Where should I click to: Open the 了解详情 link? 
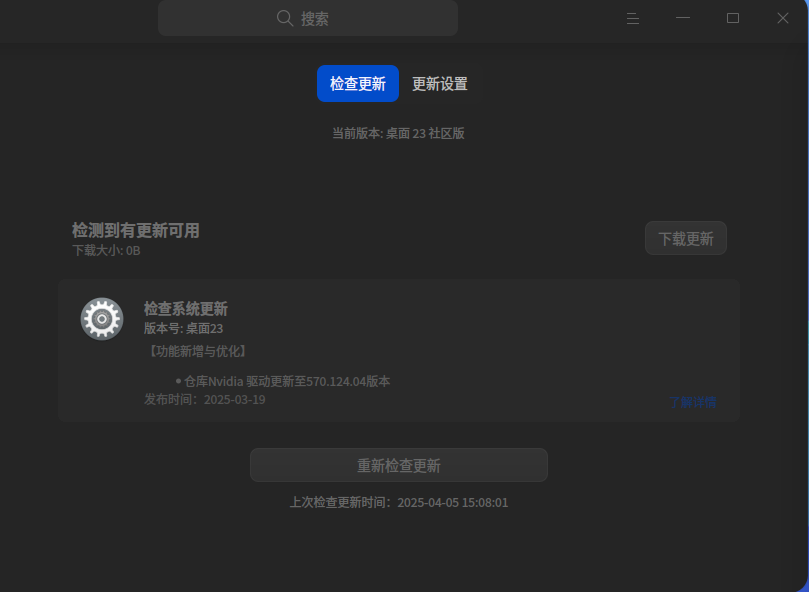pos(692,402)
